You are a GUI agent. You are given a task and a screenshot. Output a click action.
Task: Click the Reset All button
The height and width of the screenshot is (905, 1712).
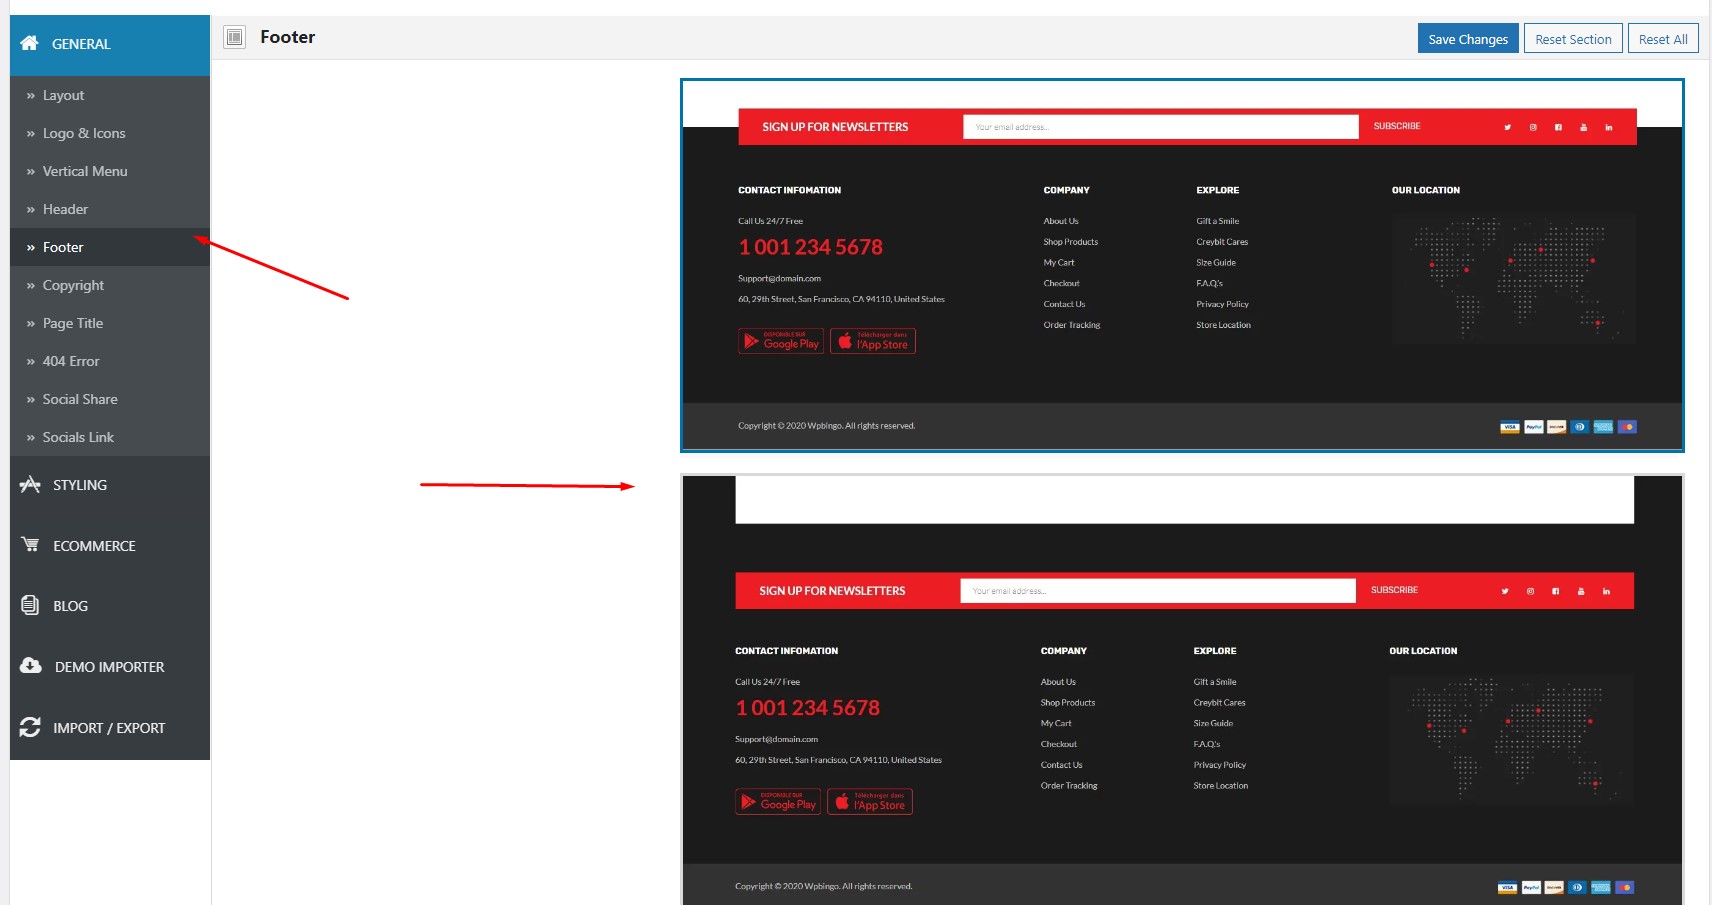coord(1663,39)
